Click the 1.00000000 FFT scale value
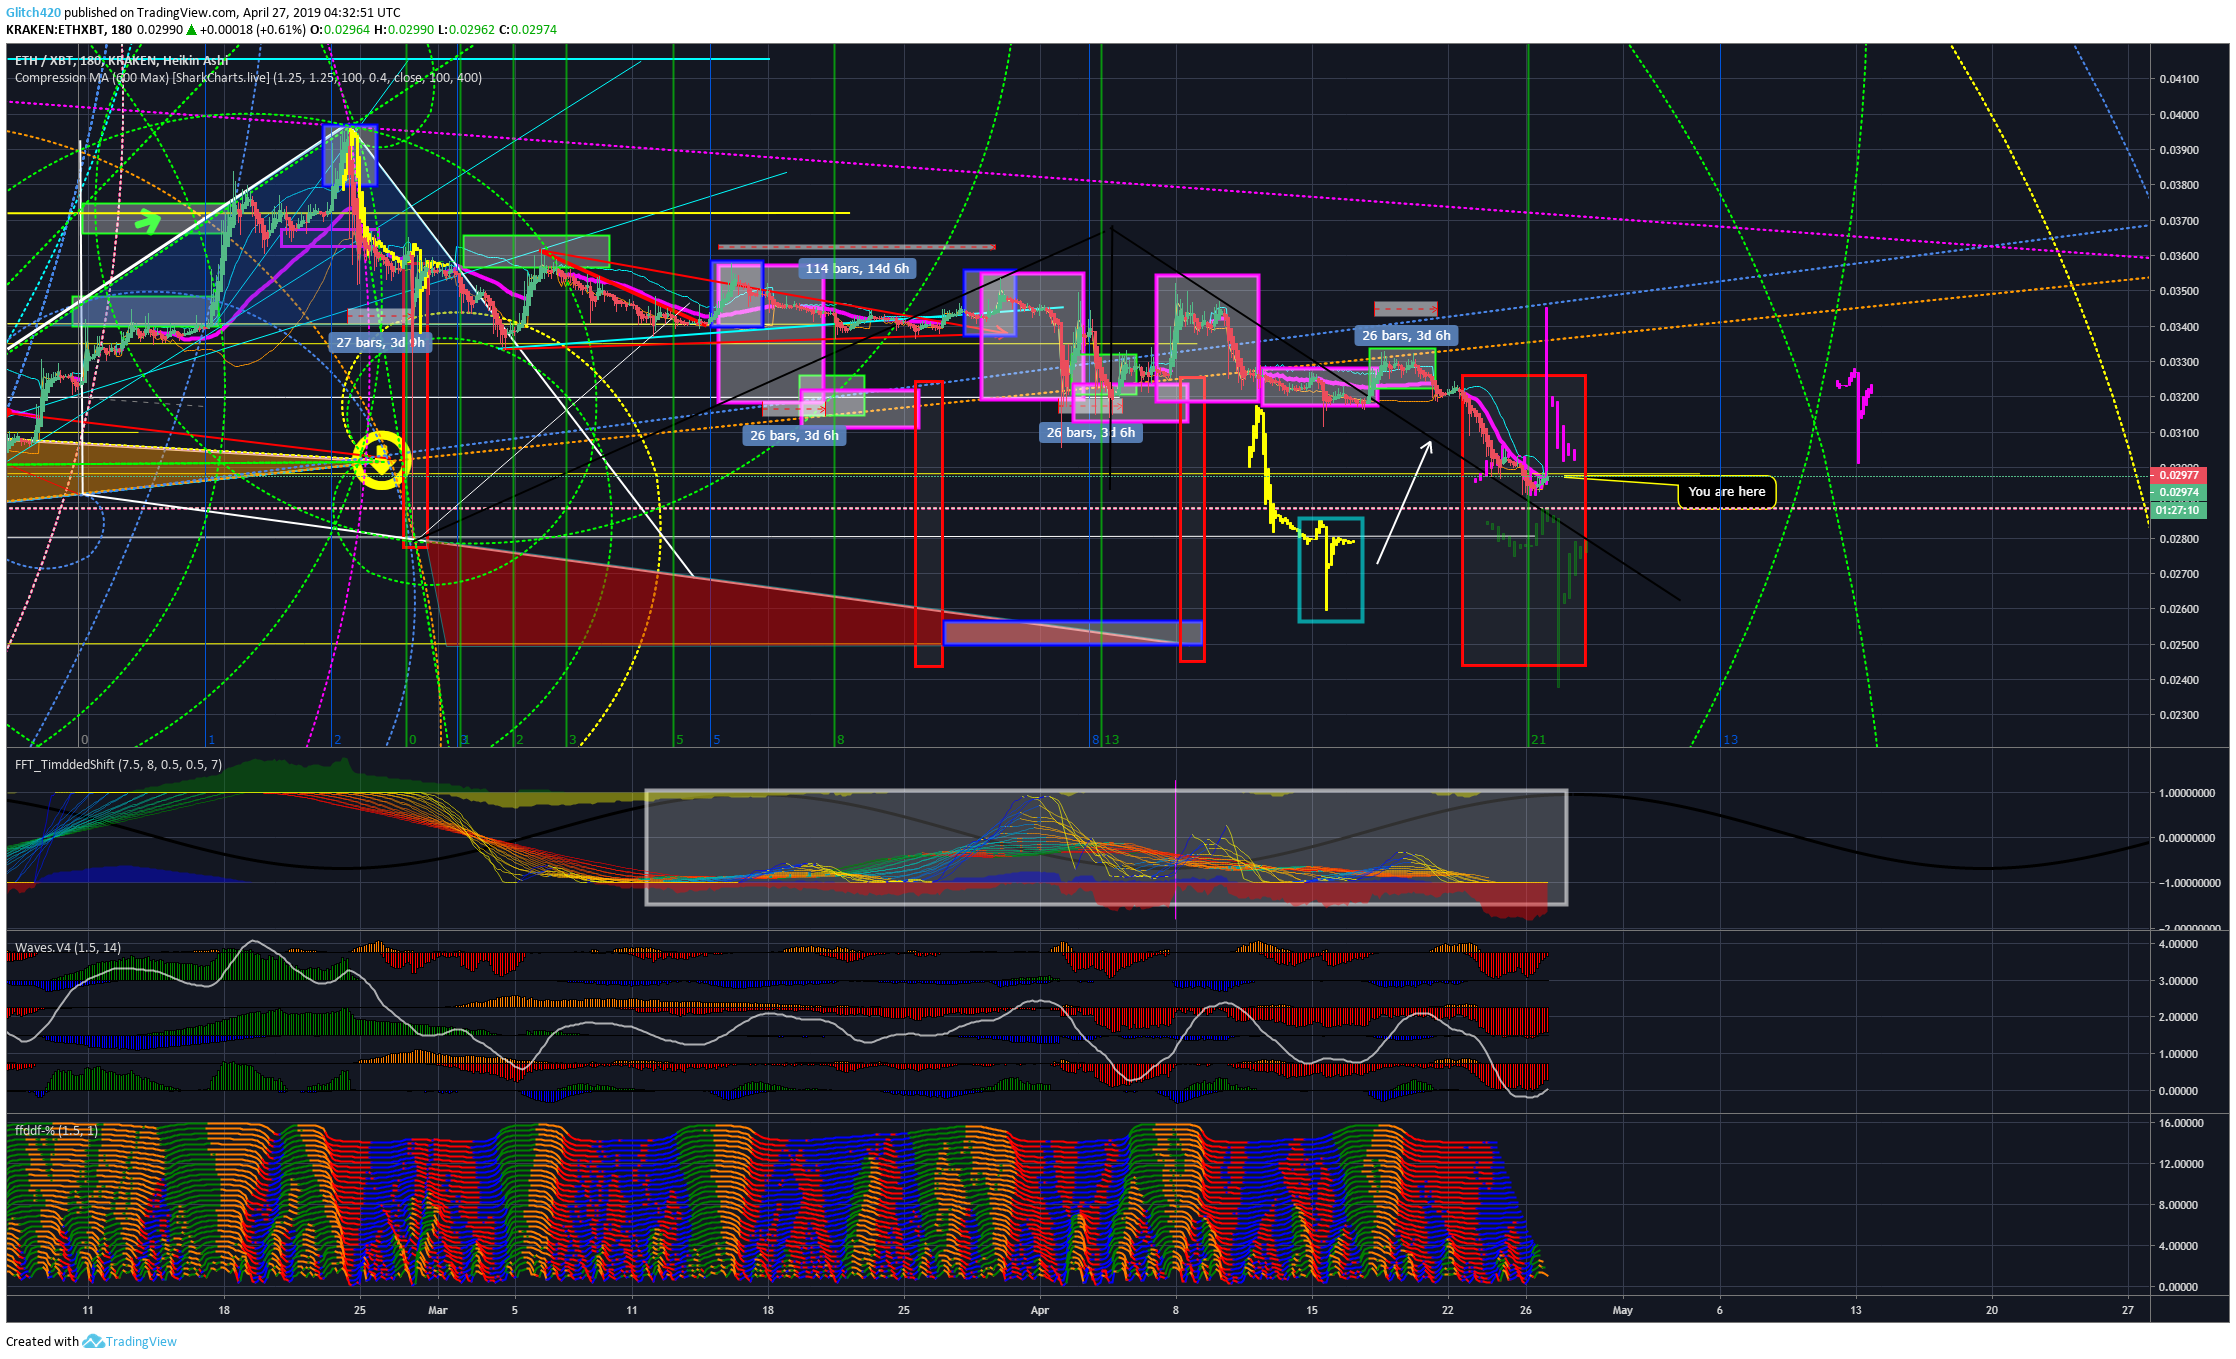Screen dimensions: 2236x1359 click(x=2185, y=793)
